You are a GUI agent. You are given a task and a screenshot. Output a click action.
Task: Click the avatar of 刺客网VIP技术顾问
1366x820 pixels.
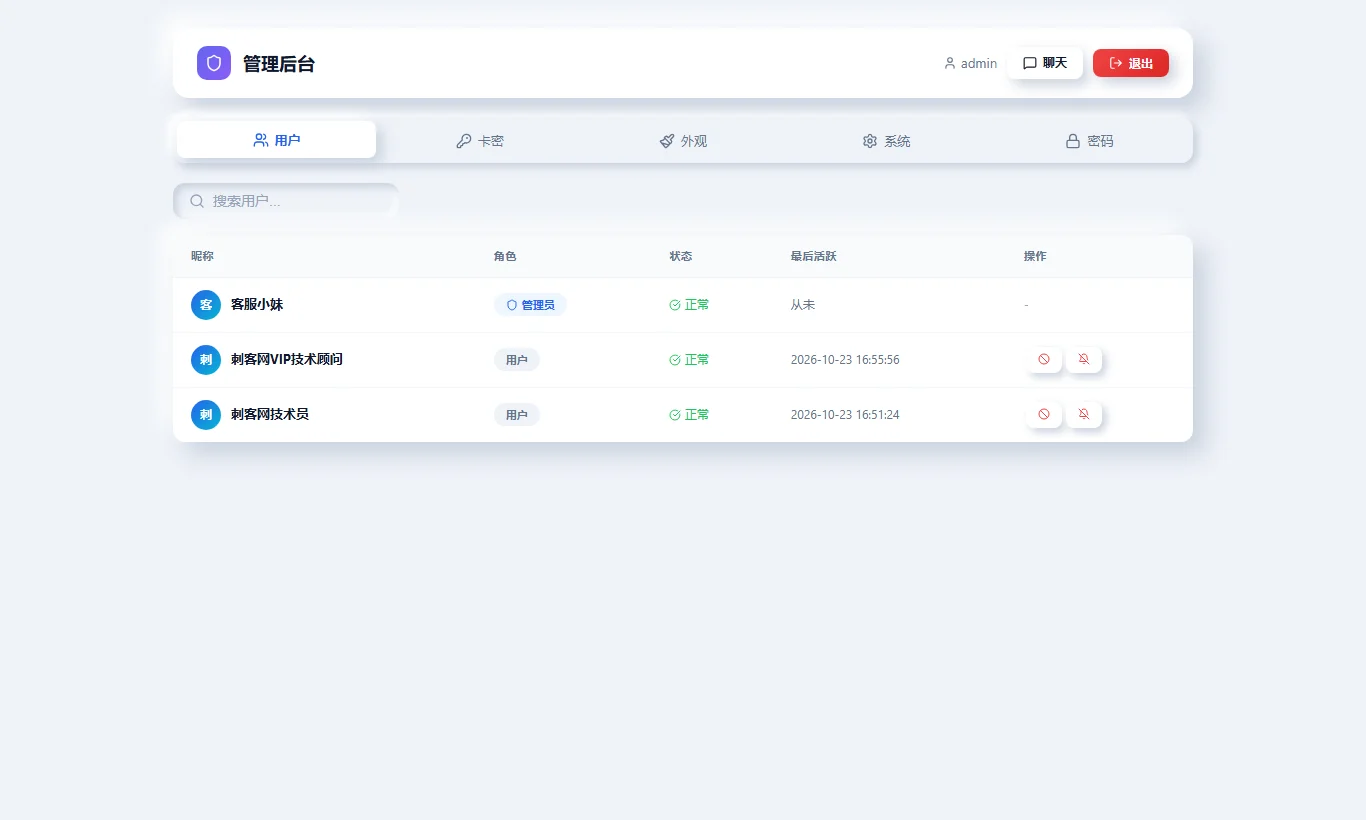[206, 360]
